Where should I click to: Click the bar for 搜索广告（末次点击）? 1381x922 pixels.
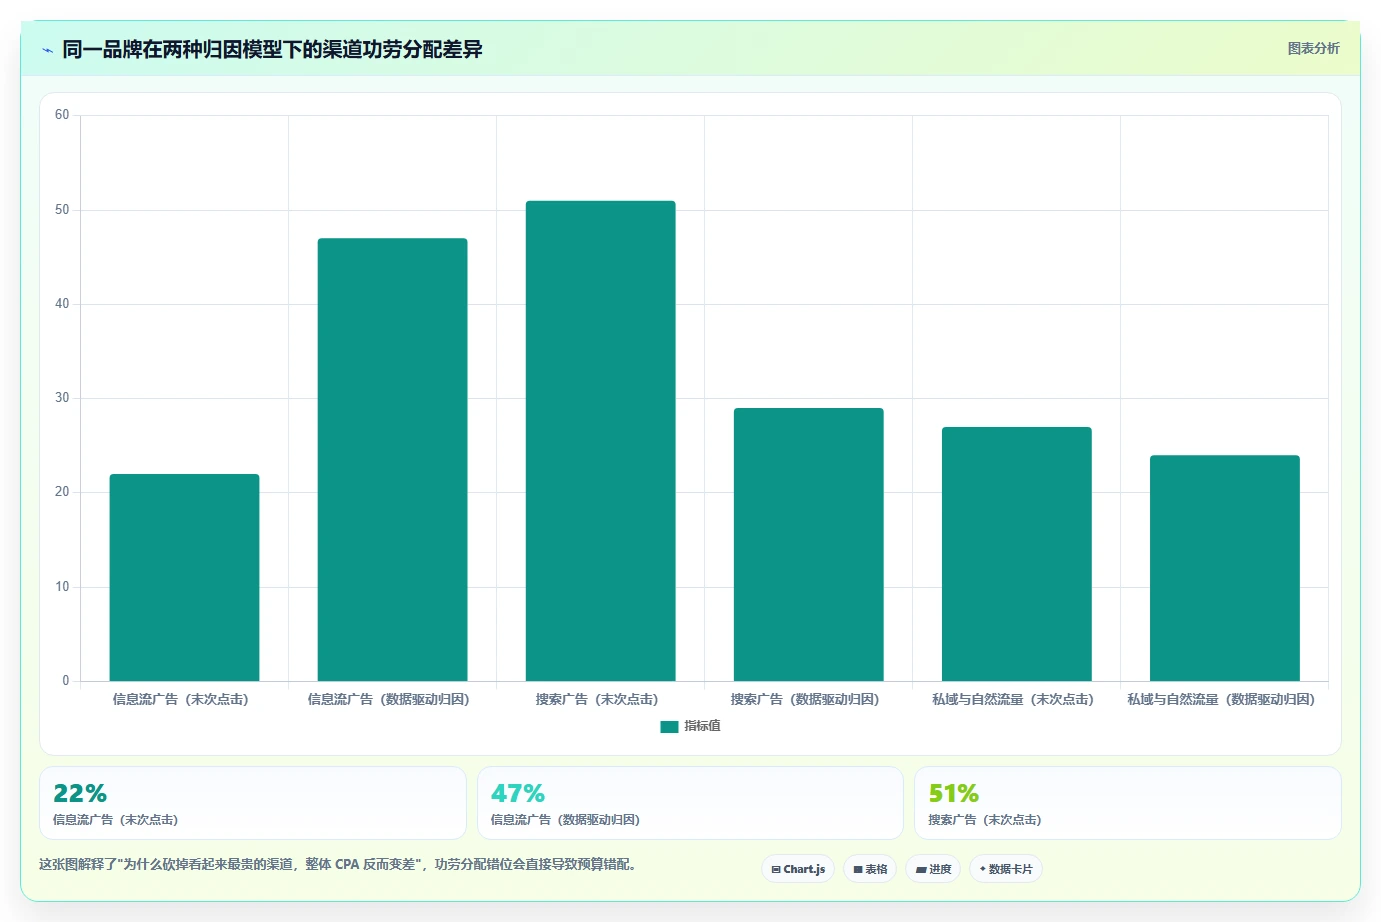[x=600, y=441]
